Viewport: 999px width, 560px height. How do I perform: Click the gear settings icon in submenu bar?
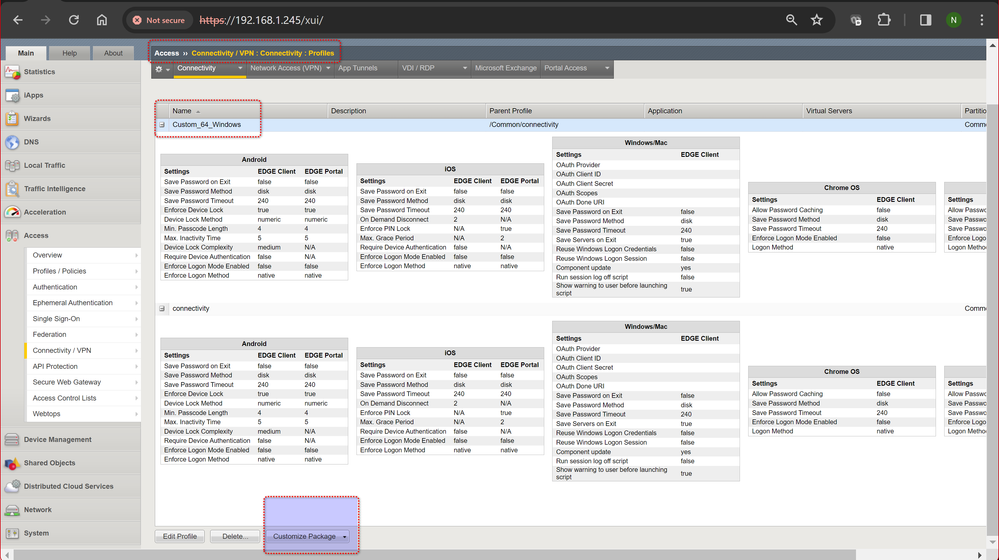click(x=161, y=69)
